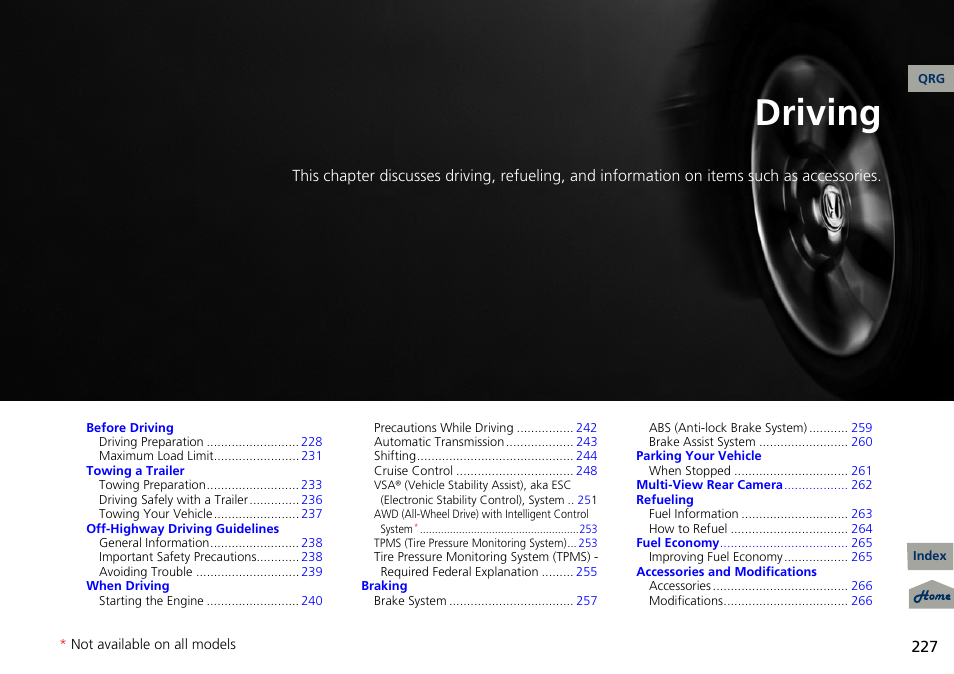Jump to page 266 for Modifications
Viewport: 954px width, 674px height.
(862, 600)
